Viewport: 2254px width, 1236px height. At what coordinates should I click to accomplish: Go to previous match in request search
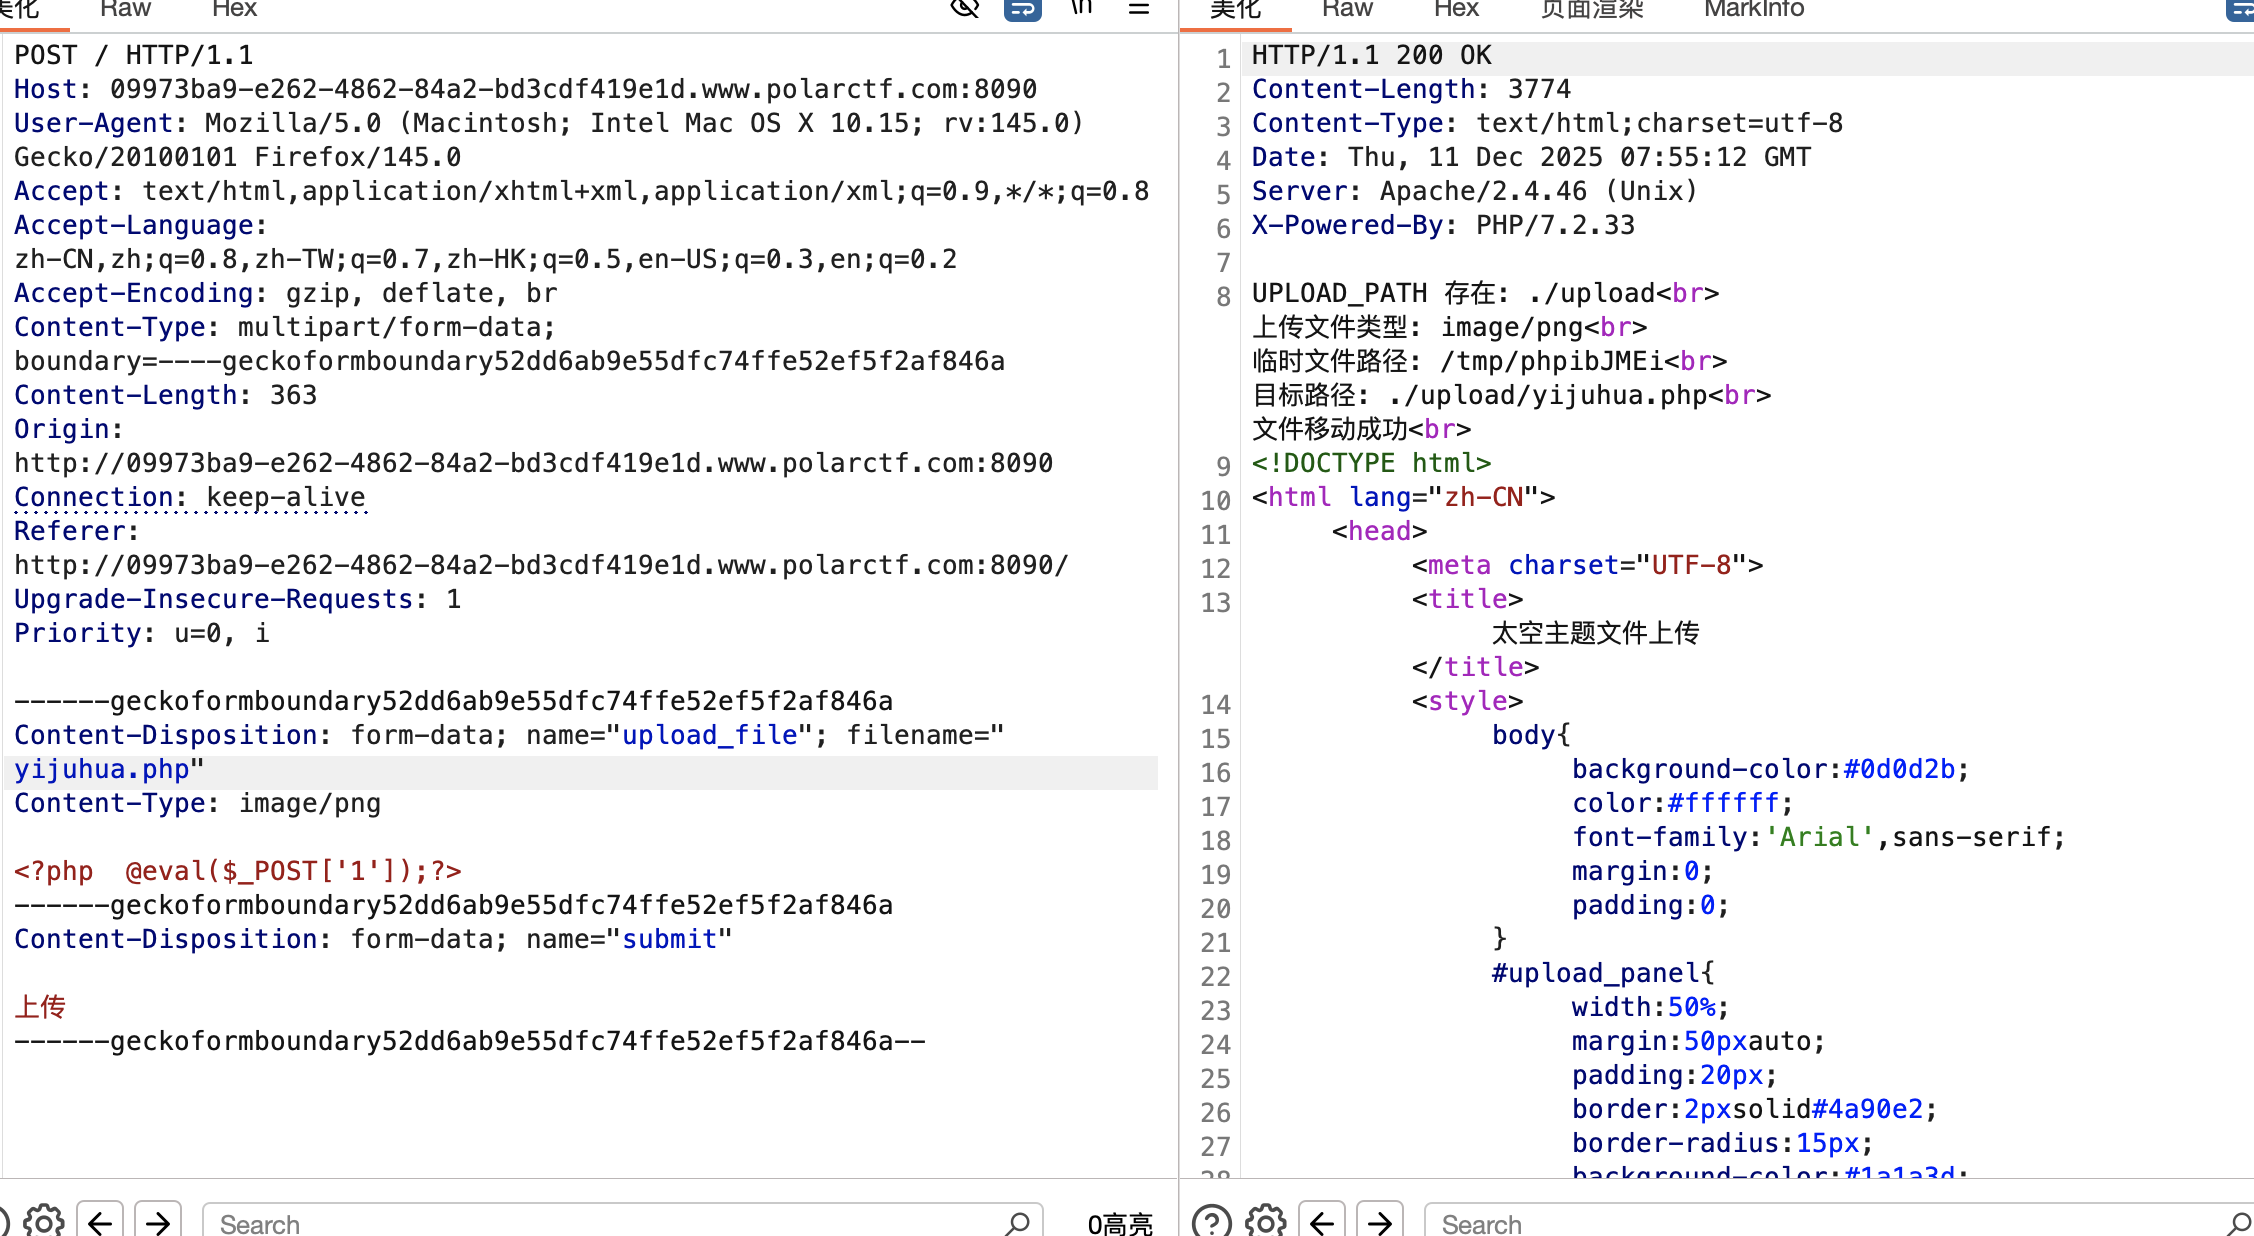tap(100, 1221)
